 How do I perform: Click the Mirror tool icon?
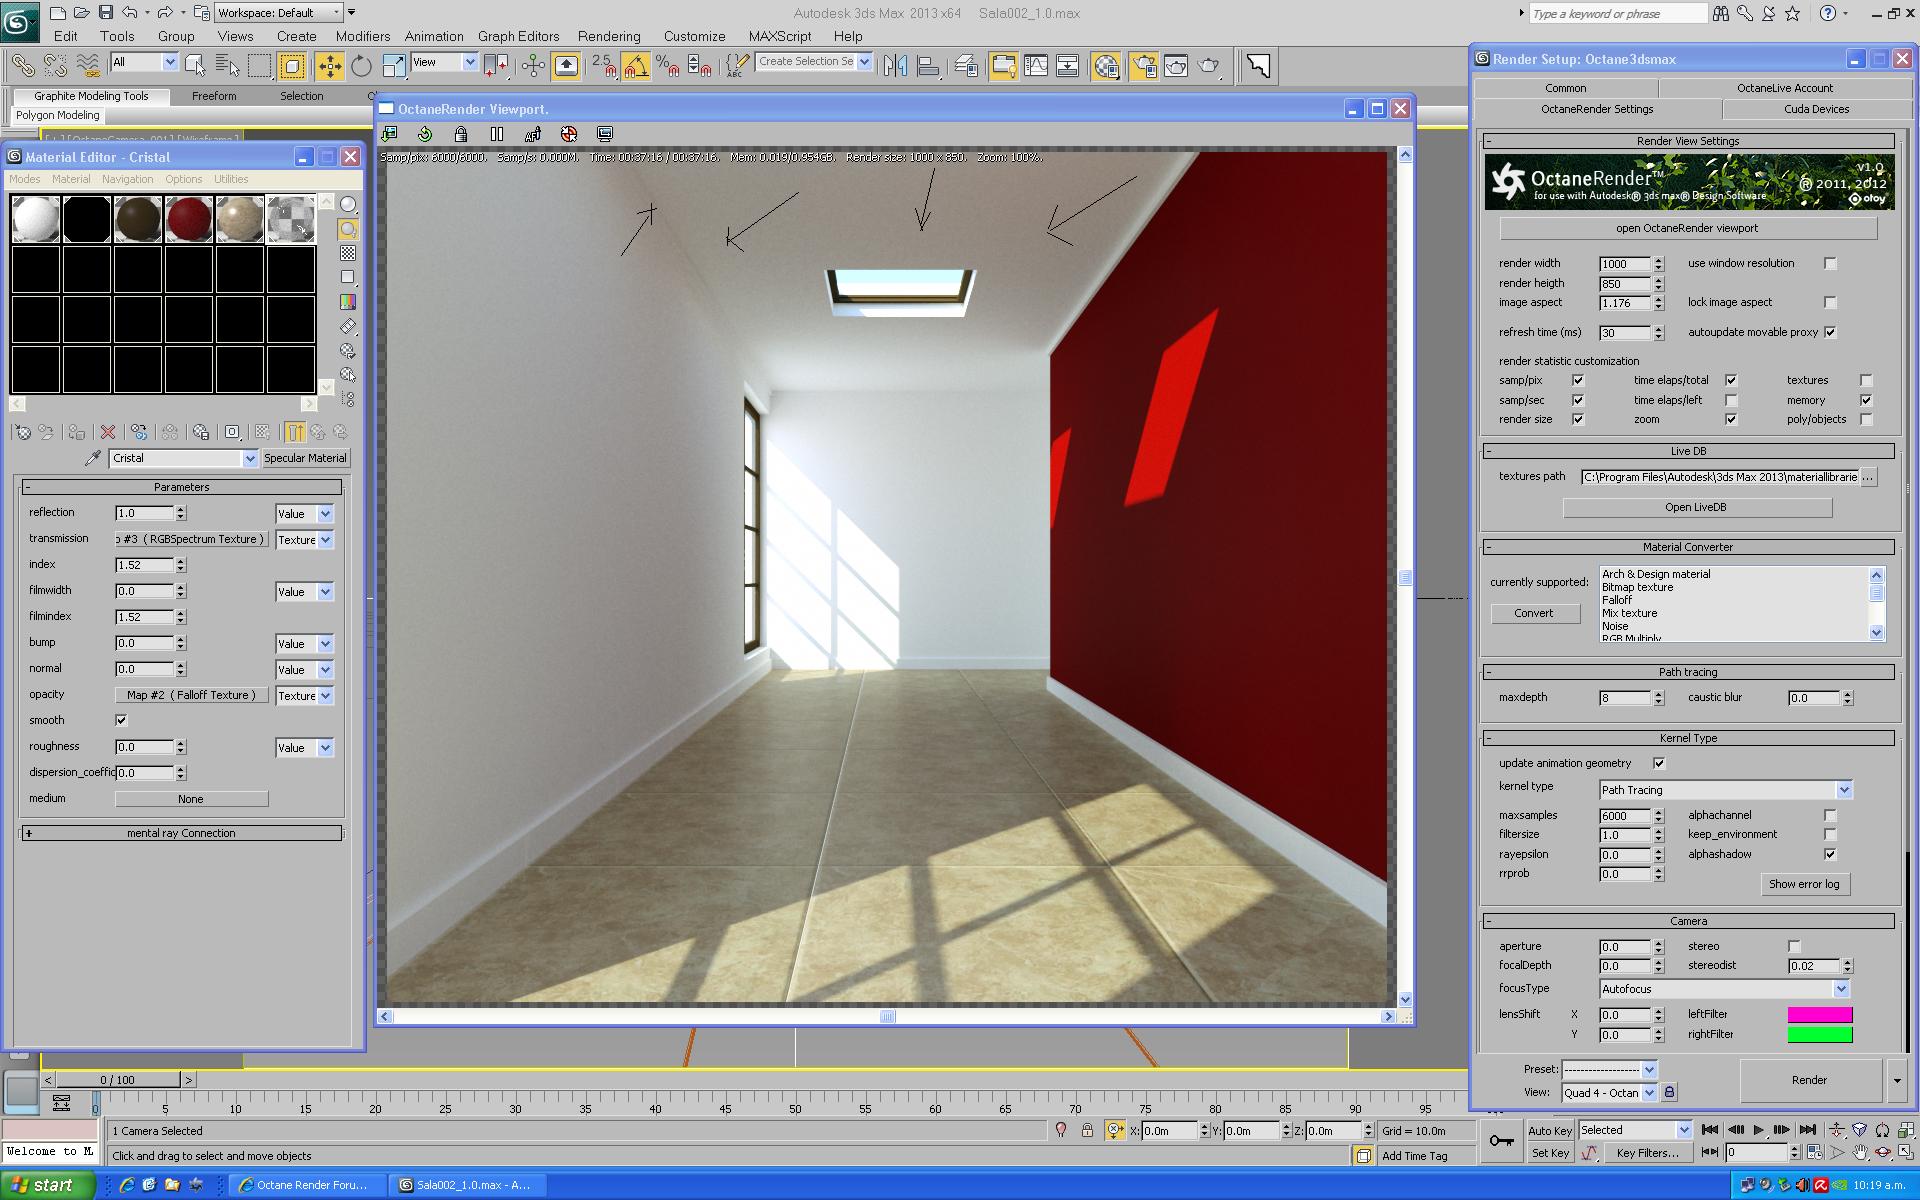(x=895, y=66)
